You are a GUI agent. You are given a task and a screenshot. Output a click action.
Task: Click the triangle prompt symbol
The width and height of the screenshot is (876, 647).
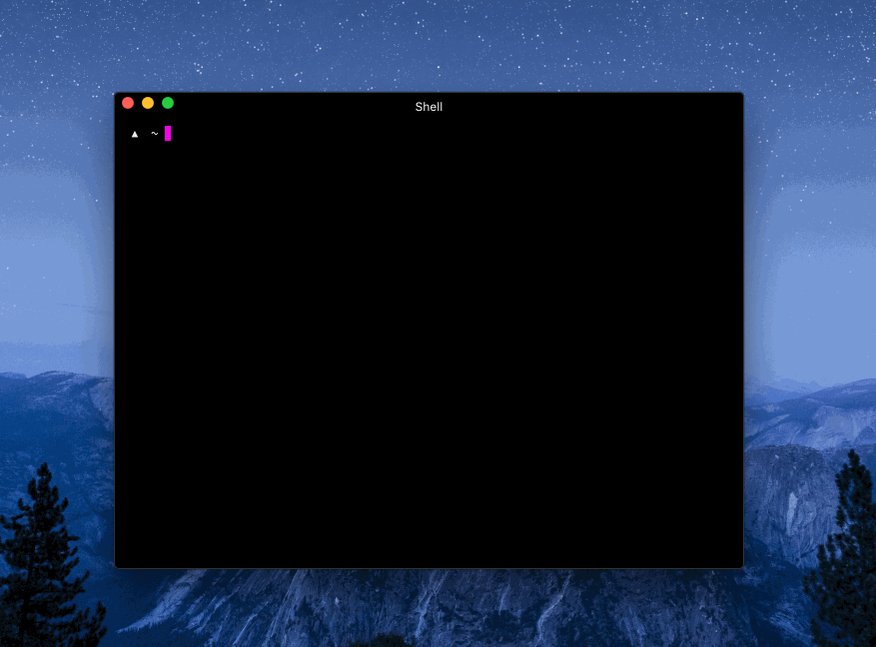(135, 134)
